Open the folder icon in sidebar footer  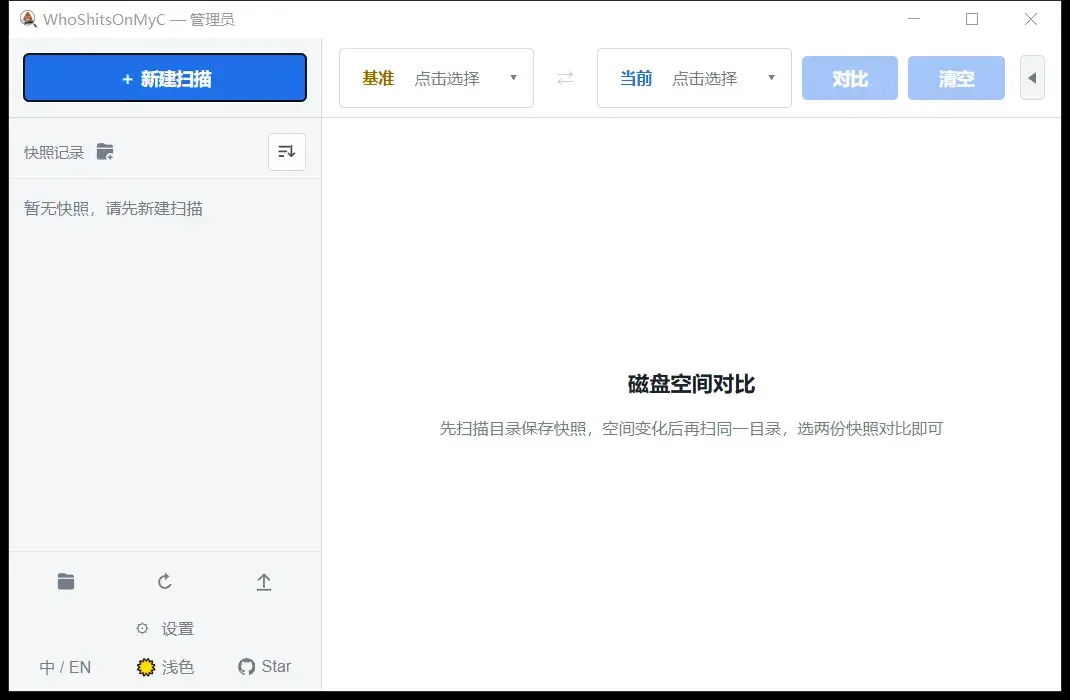[x=66, y=581]
